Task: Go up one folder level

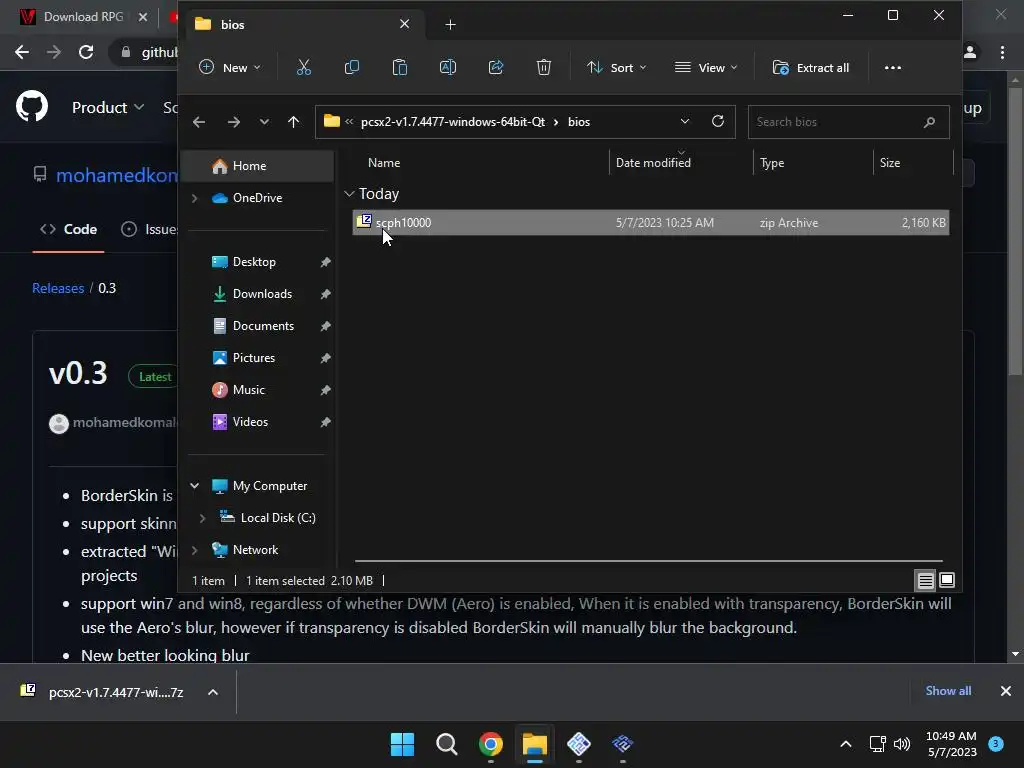Action: tap(293, 122)
